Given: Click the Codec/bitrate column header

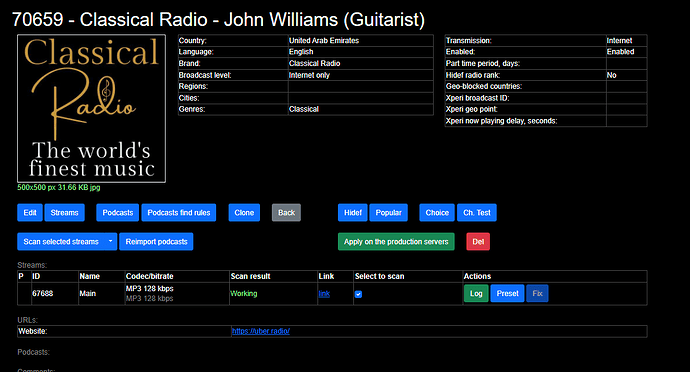Looking at the screenshot, I should (x=150, y=276).
